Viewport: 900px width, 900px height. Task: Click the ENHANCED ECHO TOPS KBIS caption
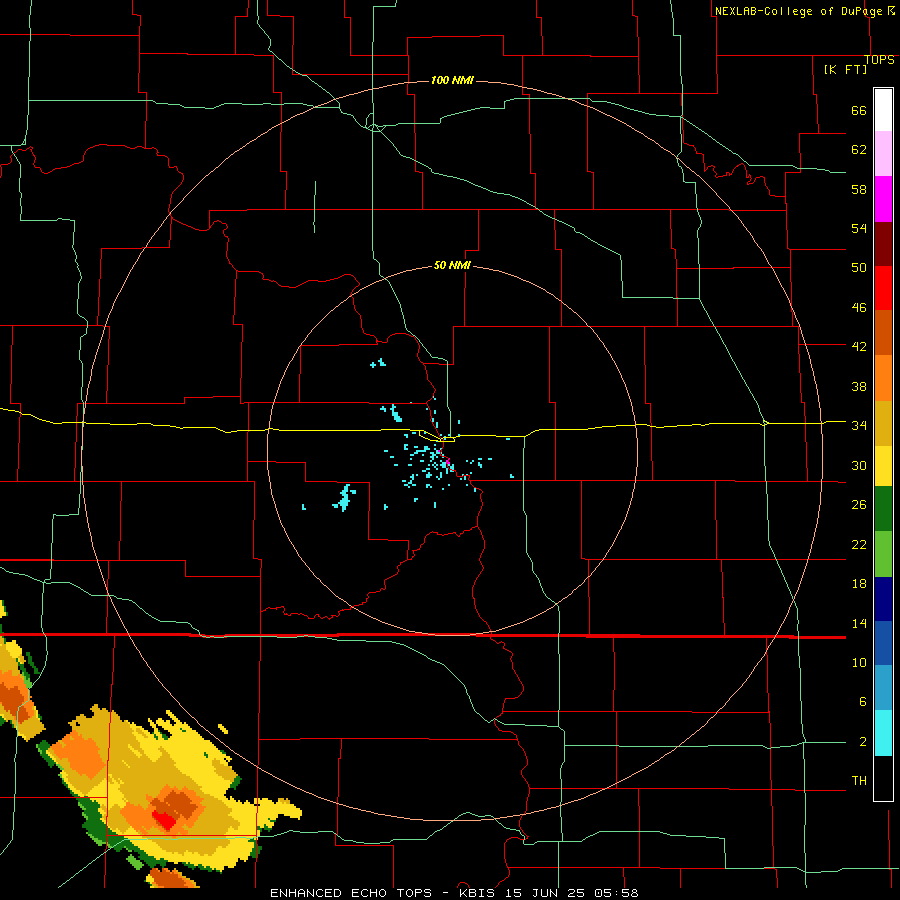click(454, 893)
